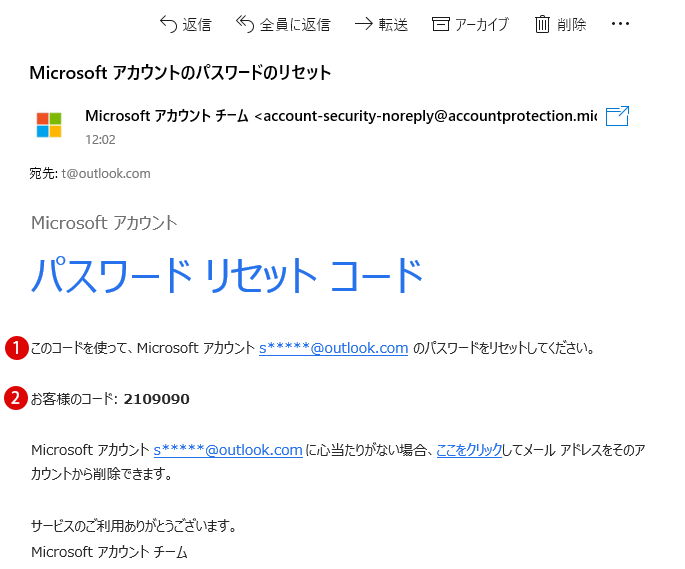Open message in new window icon
The height and width of the screenshot is (569, 685).
tap(617, 116)
